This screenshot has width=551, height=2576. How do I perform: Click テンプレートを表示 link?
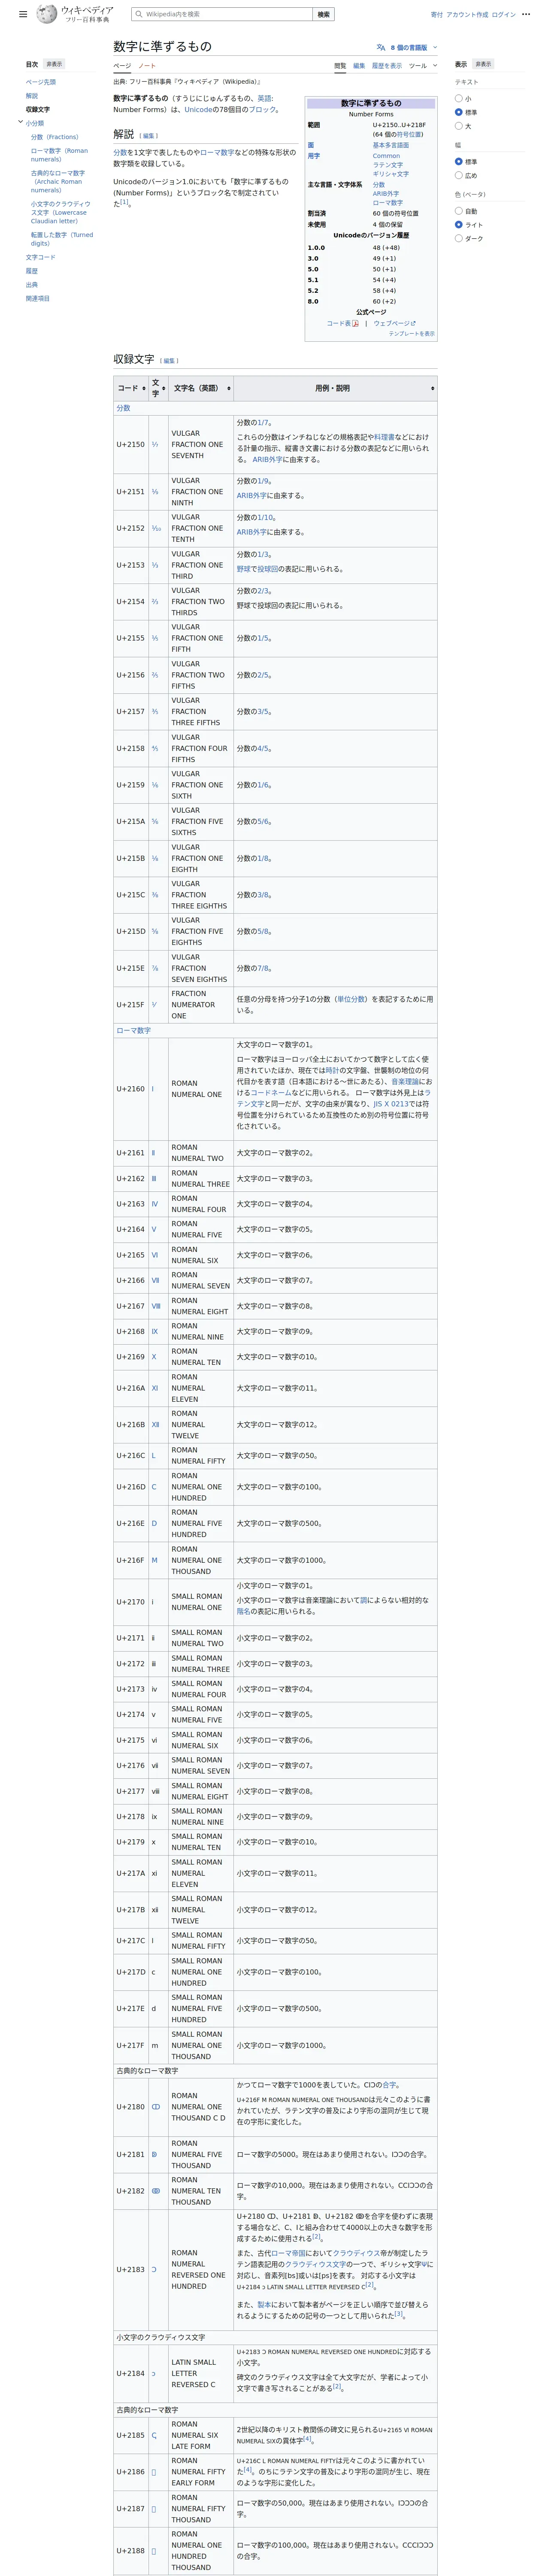click(x=412, y=333)
